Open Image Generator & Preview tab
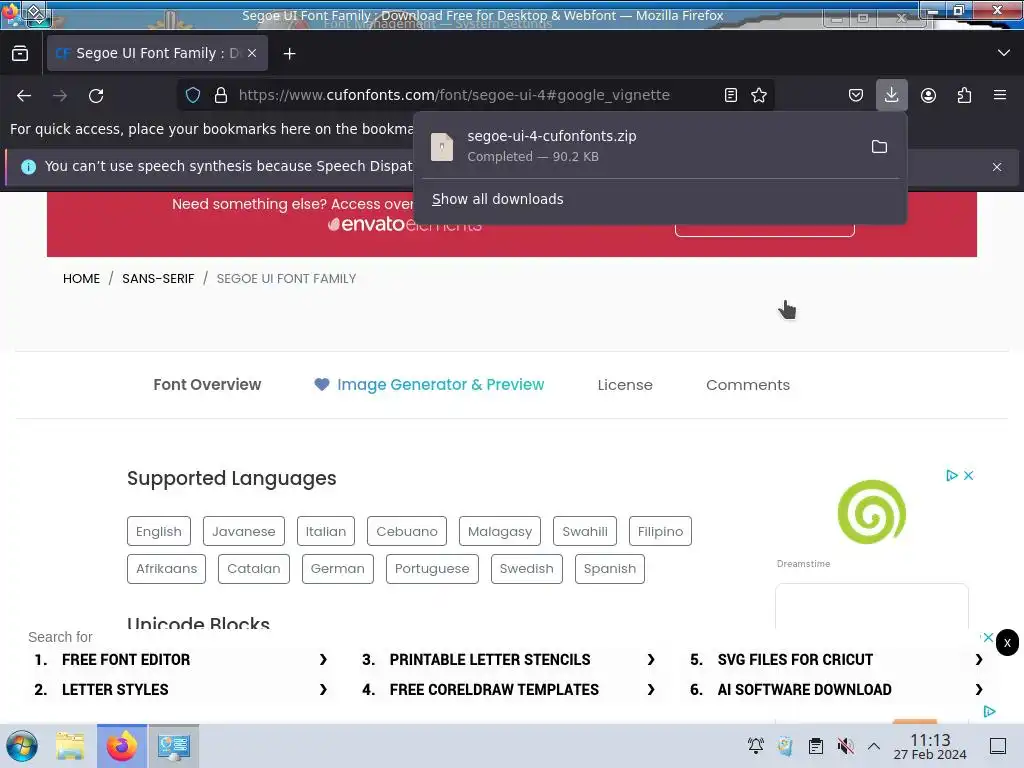1024x768 pixels. point(429,385)
